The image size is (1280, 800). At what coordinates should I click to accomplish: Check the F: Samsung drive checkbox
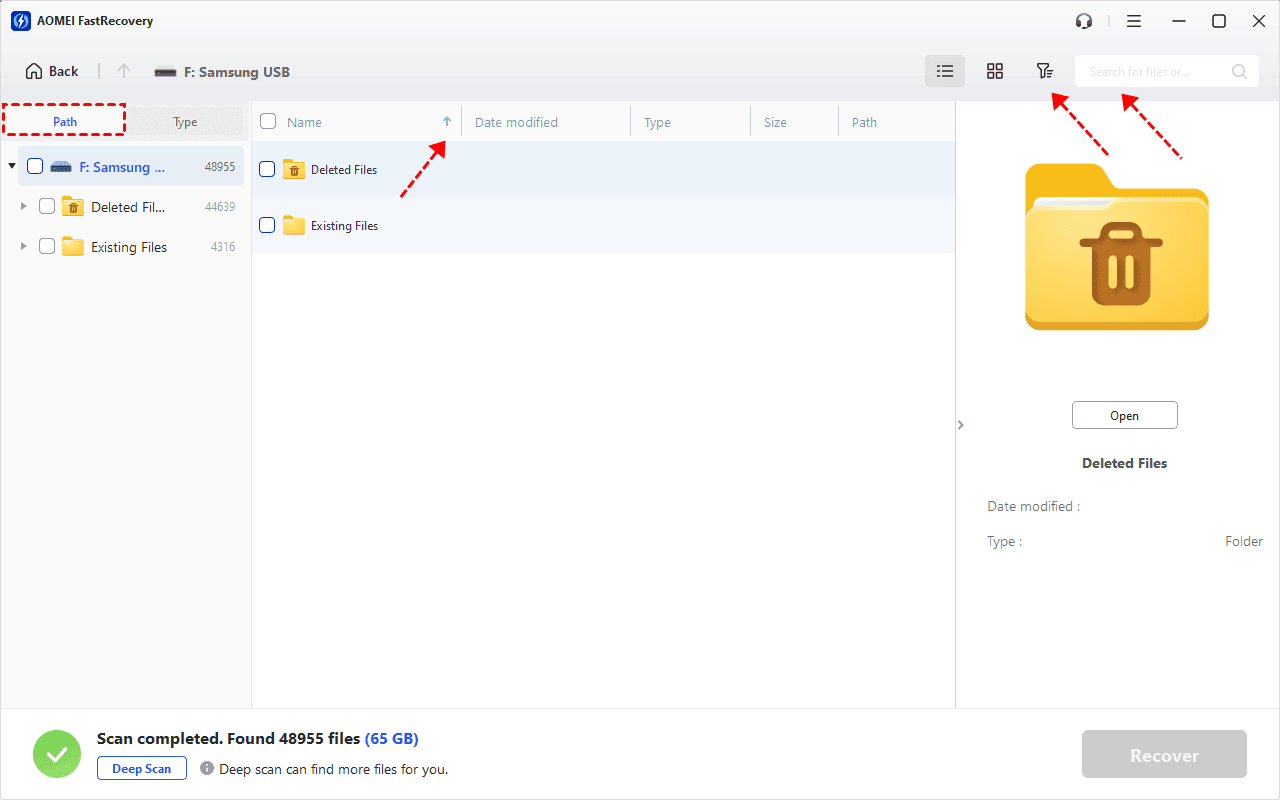[x=35, y=167]
